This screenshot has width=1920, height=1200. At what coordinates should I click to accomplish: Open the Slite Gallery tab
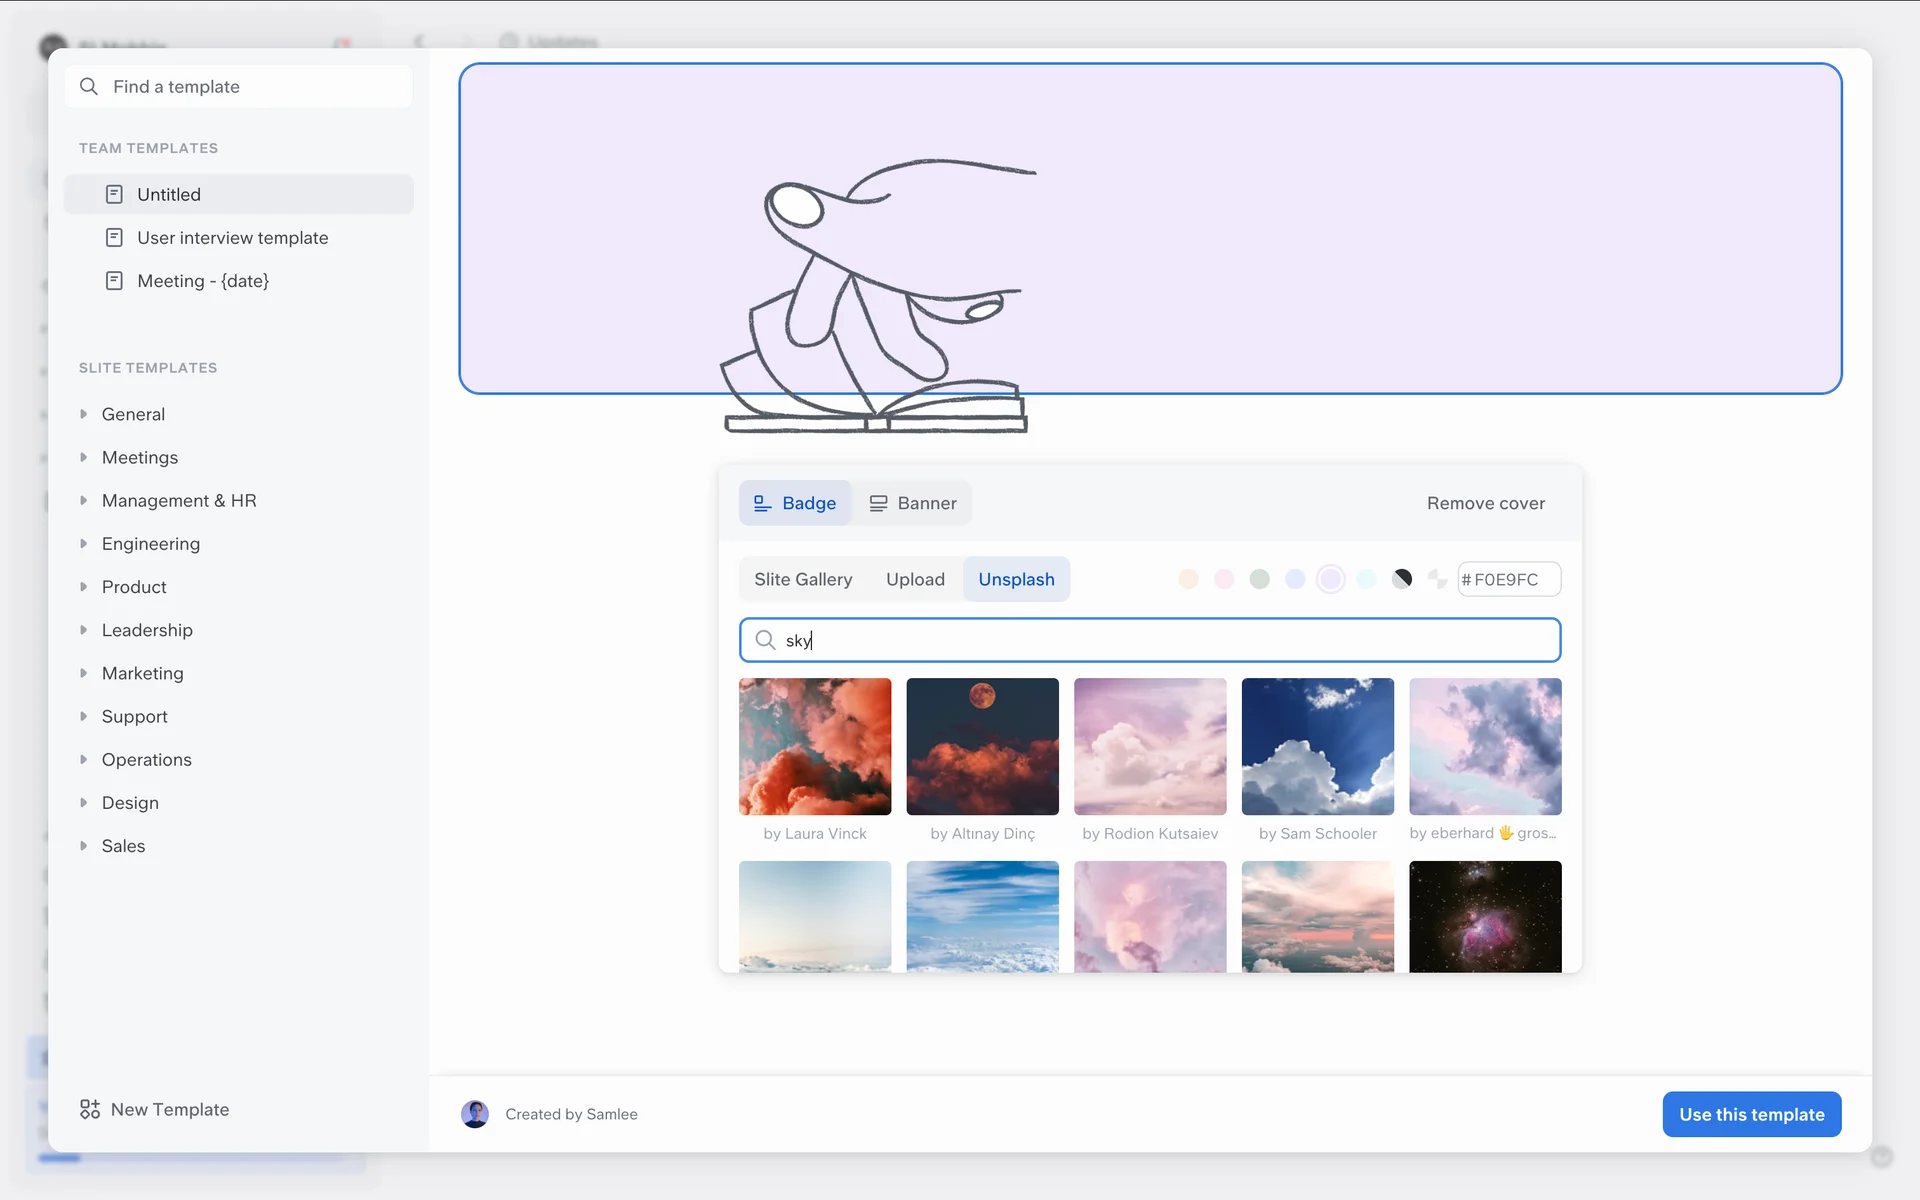pyautogui.click(x=803, y=579)
